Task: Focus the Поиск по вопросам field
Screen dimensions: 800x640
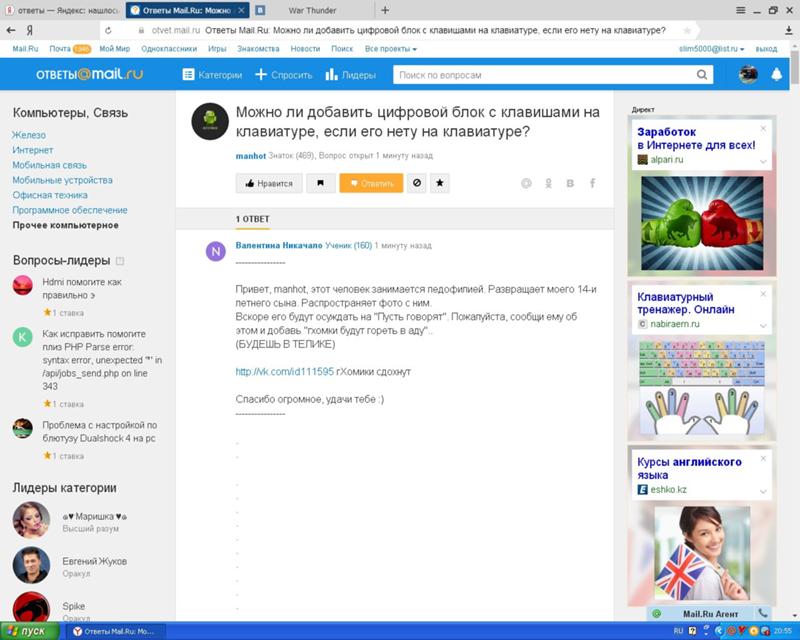Action: (546, 75)
